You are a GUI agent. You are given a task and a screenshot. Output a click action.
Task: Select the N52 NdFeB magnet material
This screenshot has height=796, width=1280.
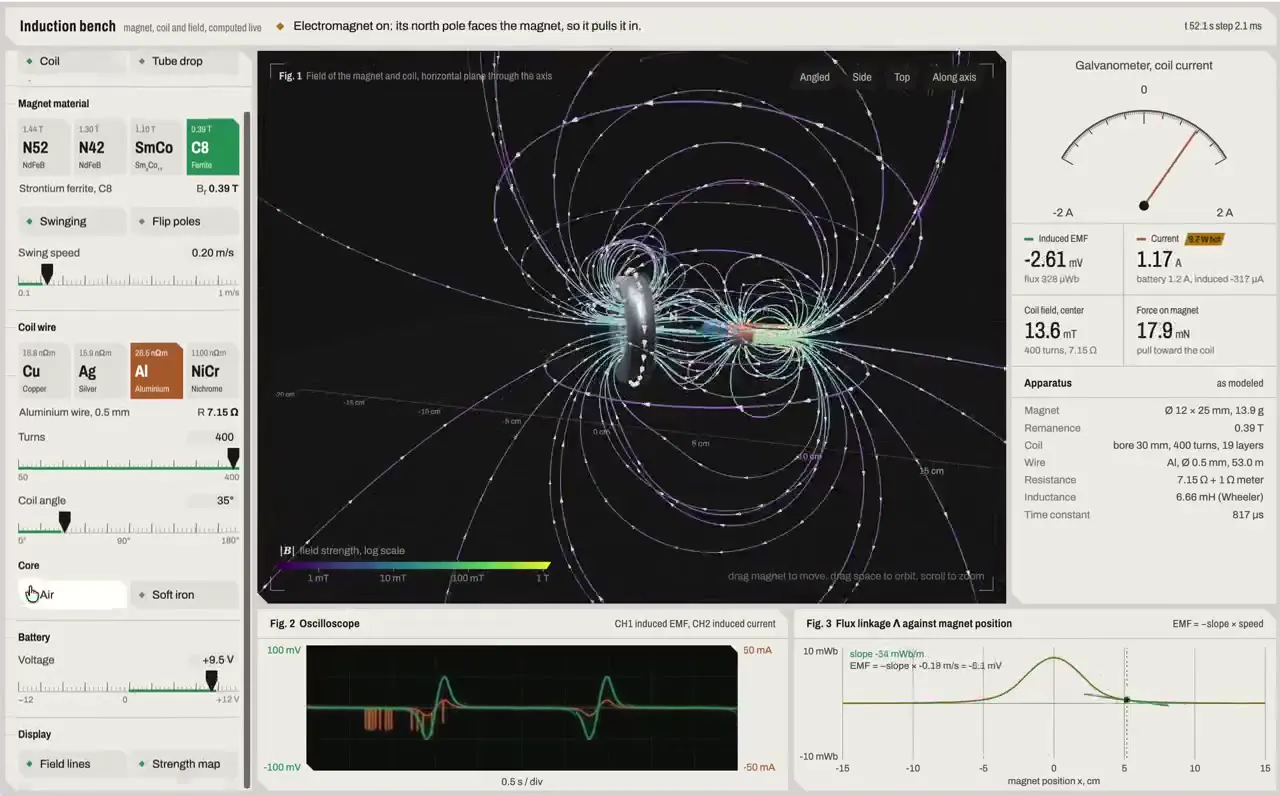tap(44, 147)
